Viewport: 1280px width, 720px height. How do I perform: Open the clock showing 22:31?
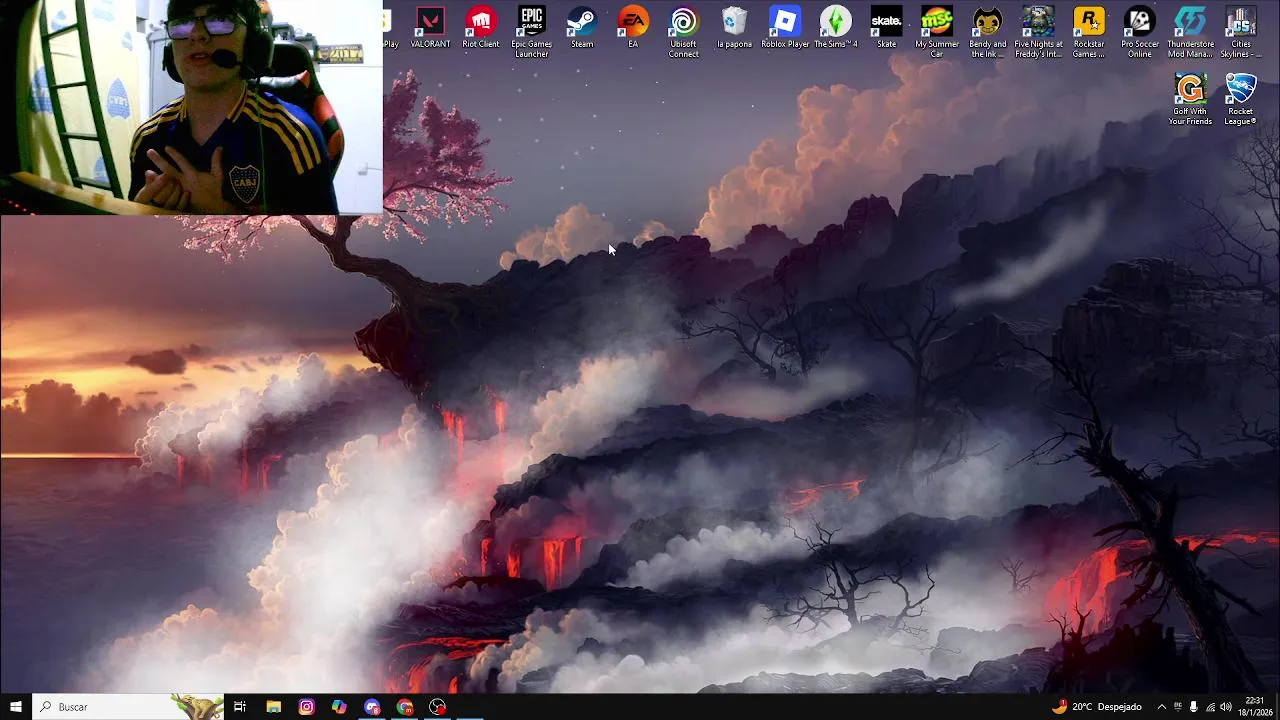(1255, 707)
